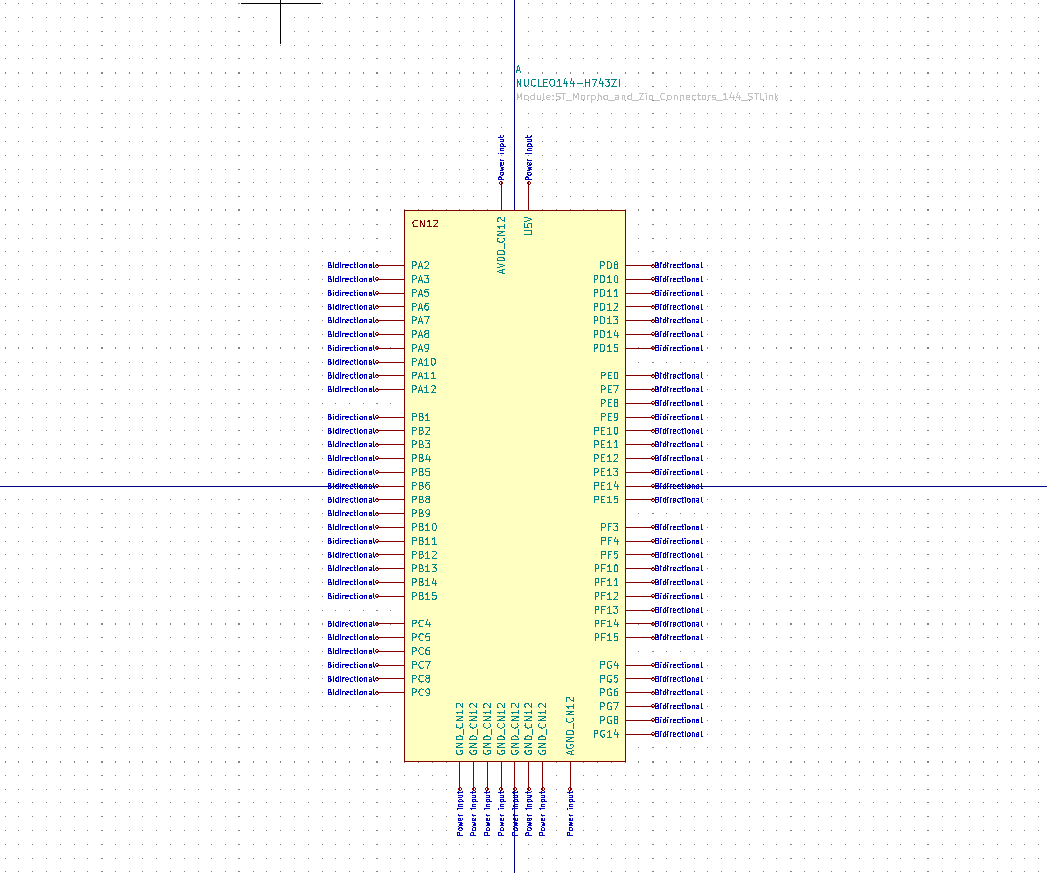Select pin PC9 on the left column
Screen dimensions: 1047x873
(419, 691)
